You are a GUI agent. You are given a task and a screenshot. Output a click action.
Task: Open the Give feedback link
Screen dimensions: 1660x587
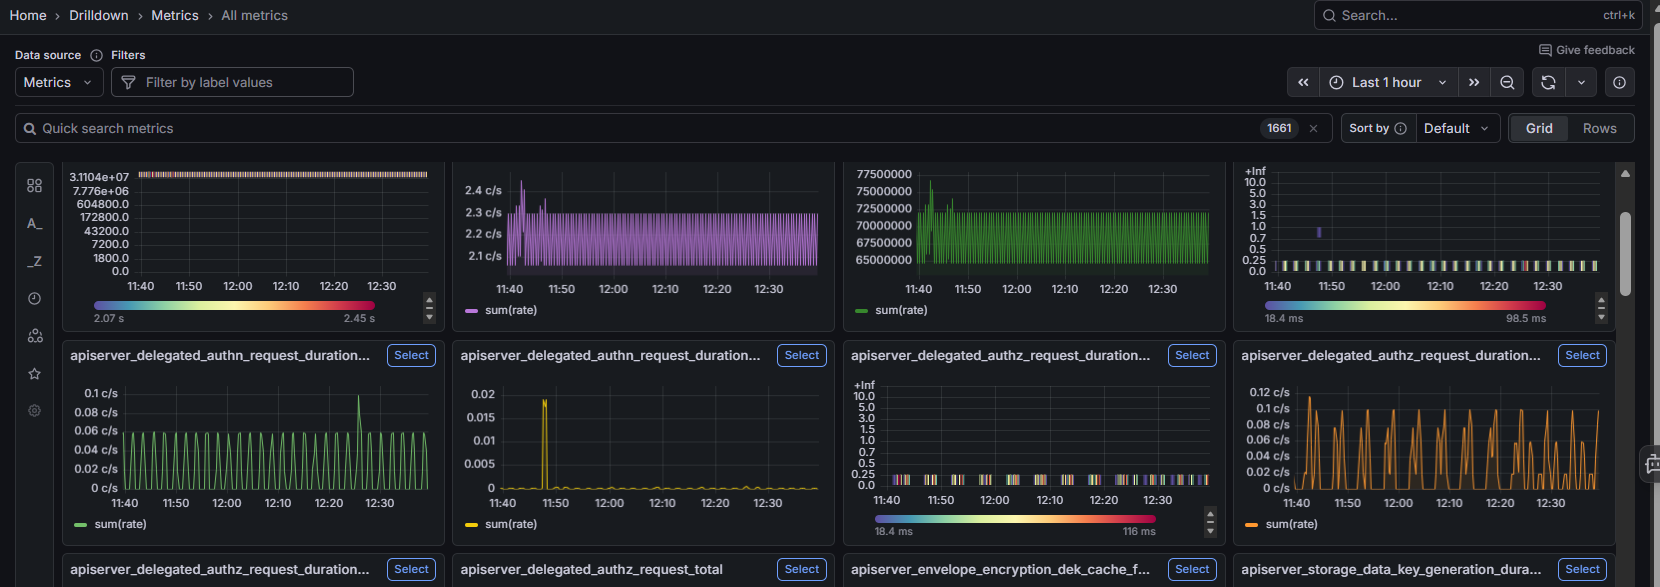[x=1587, y=50]
